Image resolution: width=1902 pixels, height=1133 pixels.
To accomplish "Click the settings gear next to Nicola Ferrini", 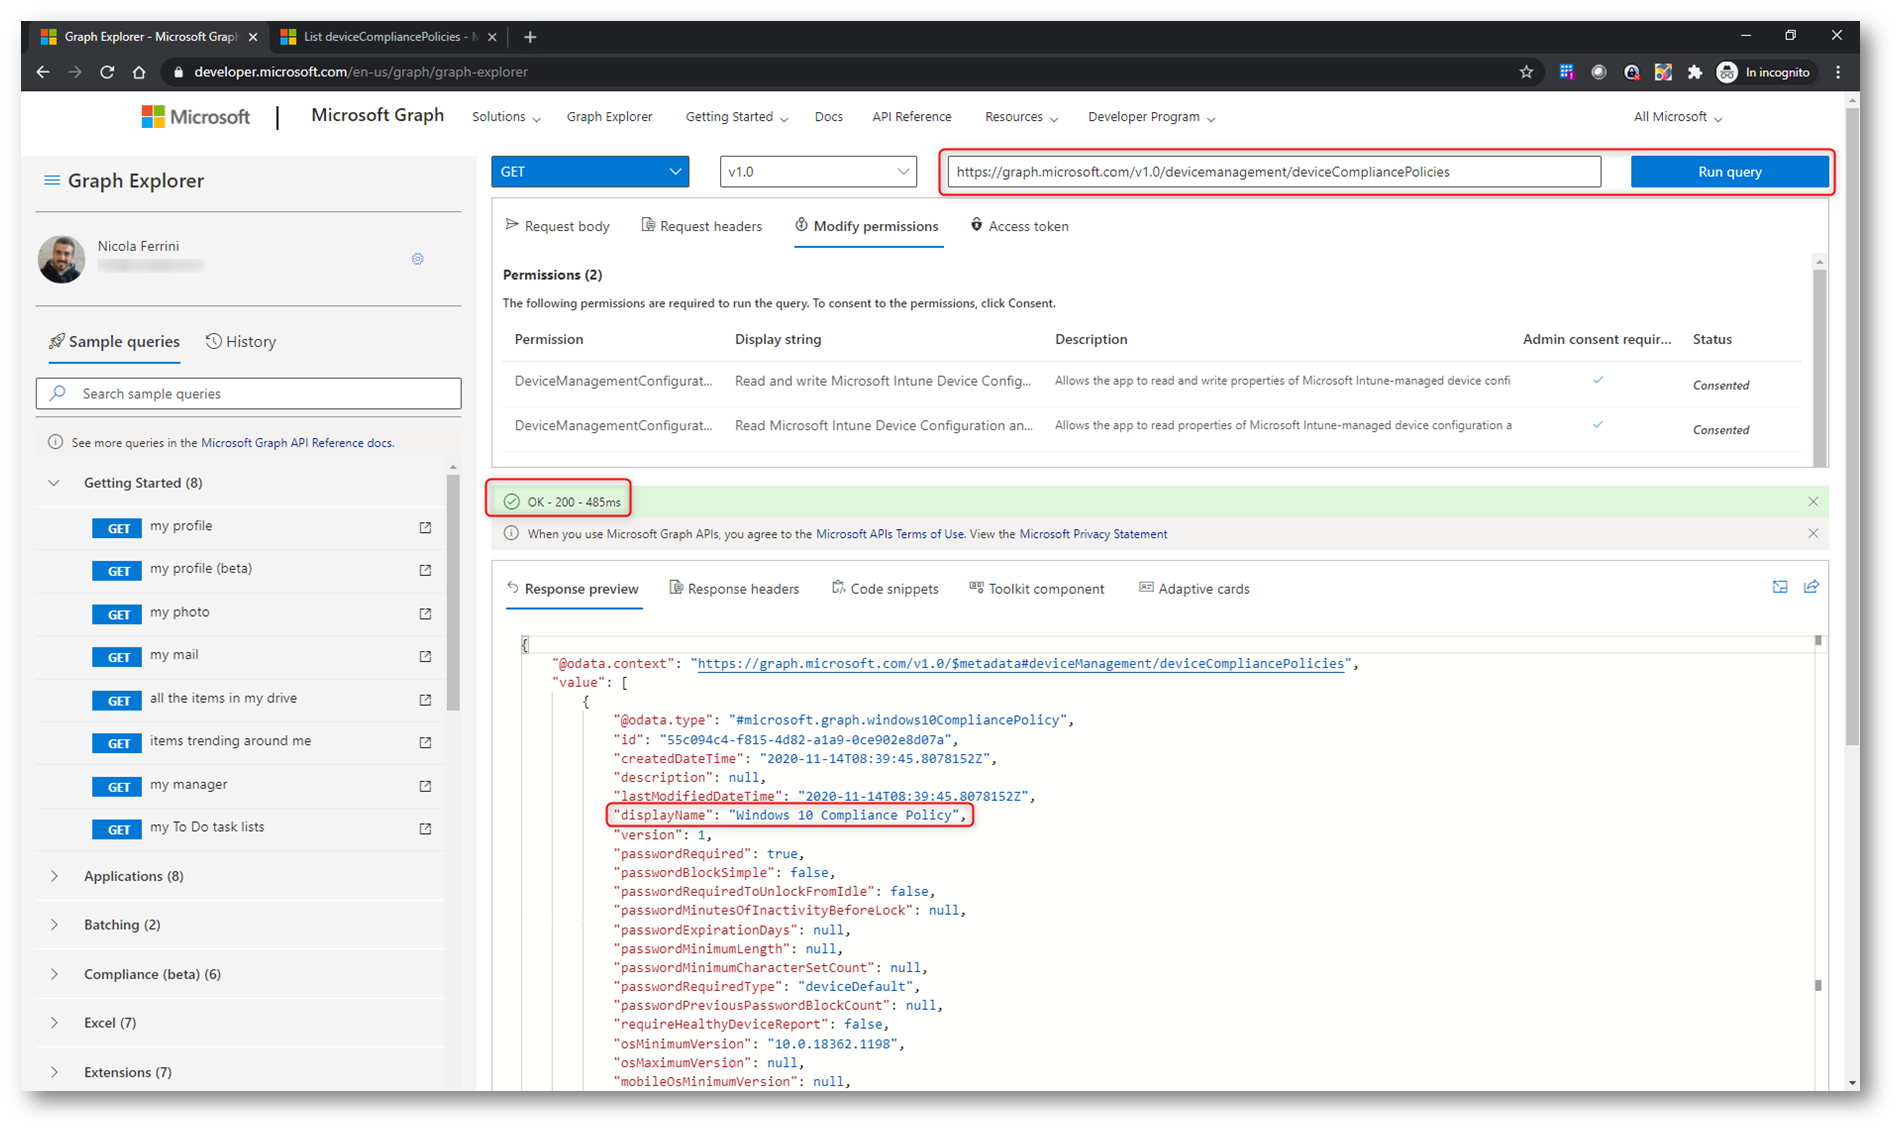I will point(418,259).
